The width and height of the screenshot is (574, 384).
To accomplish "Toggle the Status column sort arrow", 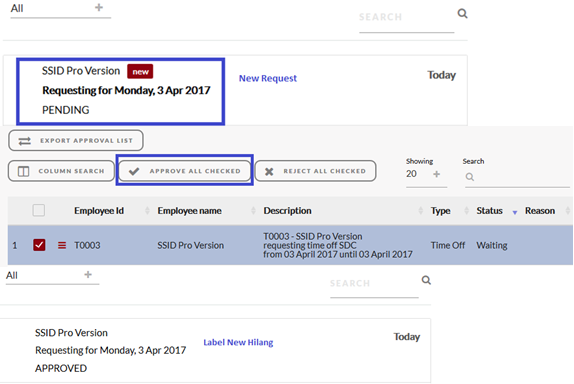I will (x=515, y=212).
